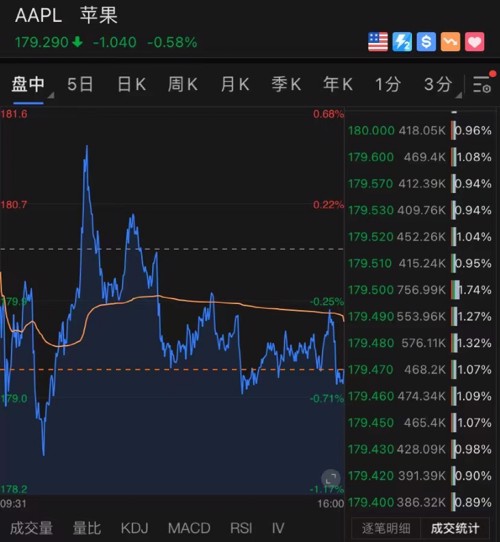This screenshot has width=500, height=542.
Task: Tap the US flag market icon
Action: [378, 42]
